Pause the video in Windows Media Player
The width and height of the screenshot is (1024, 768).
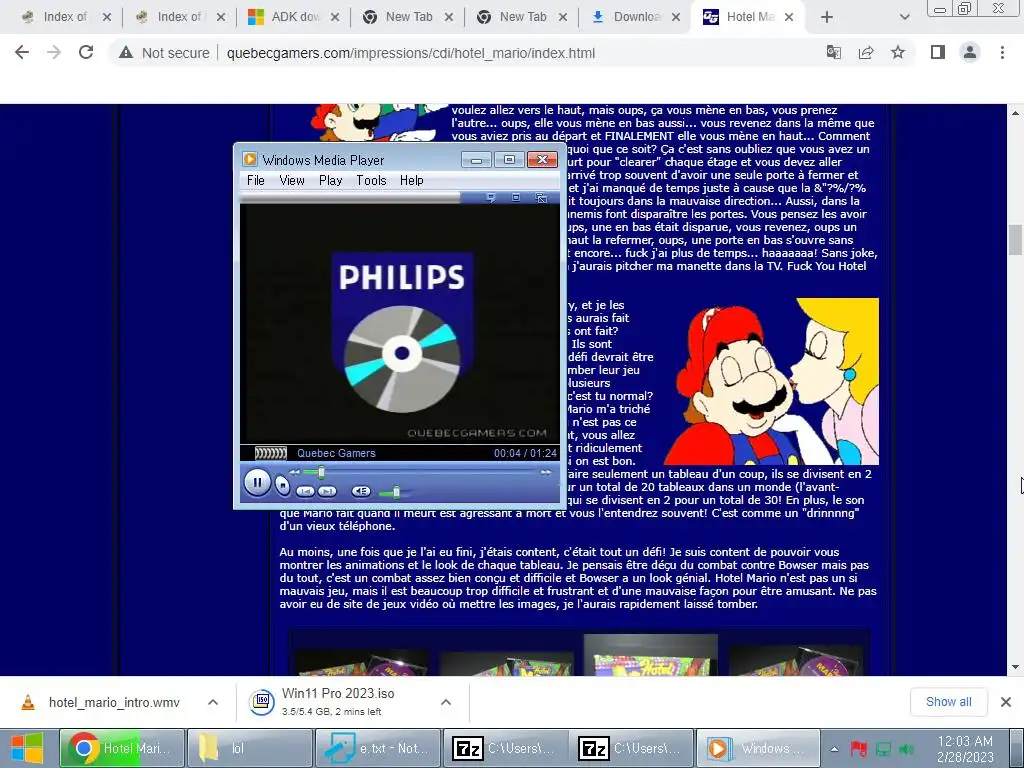coord(257,483)
